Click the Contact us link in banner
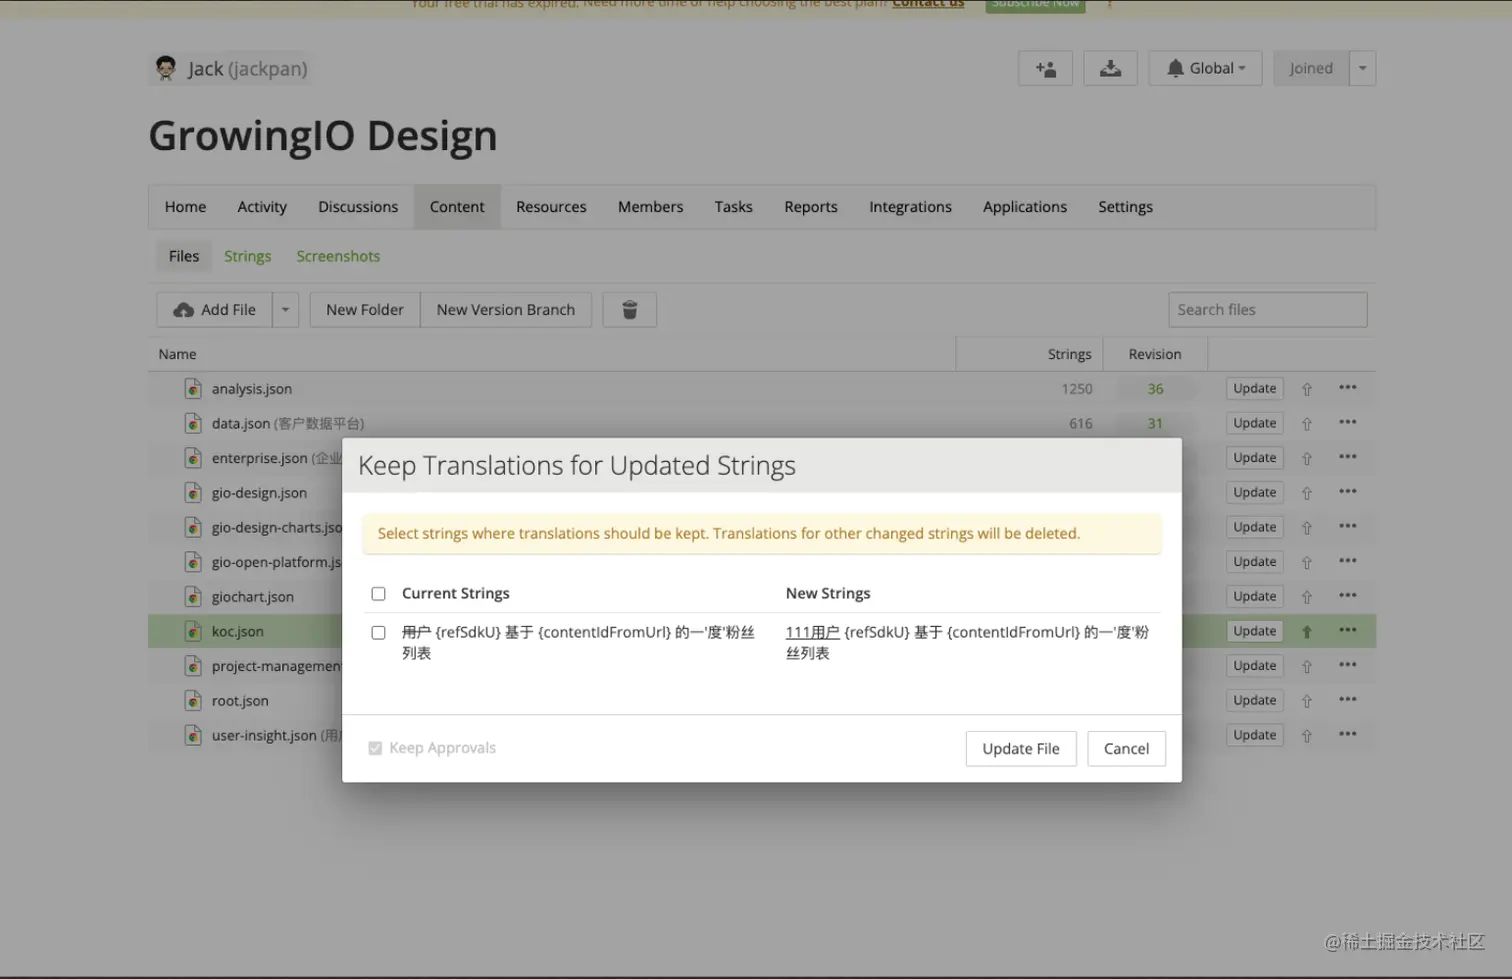This screenshot has height=979, width=1512. coord(928,4)
